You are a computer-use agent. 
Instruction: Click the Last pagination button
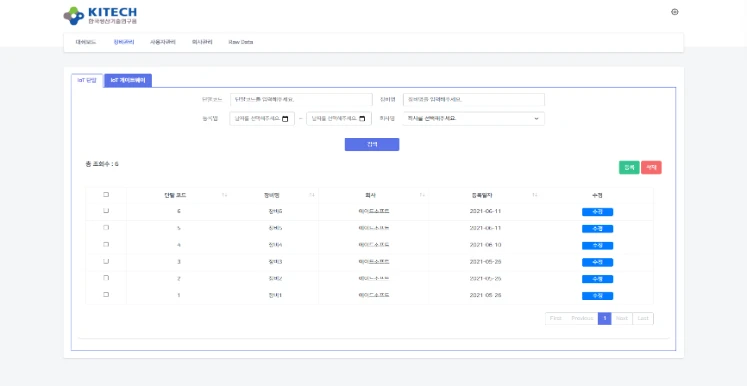pyautogui.click(x=643, y=318)
